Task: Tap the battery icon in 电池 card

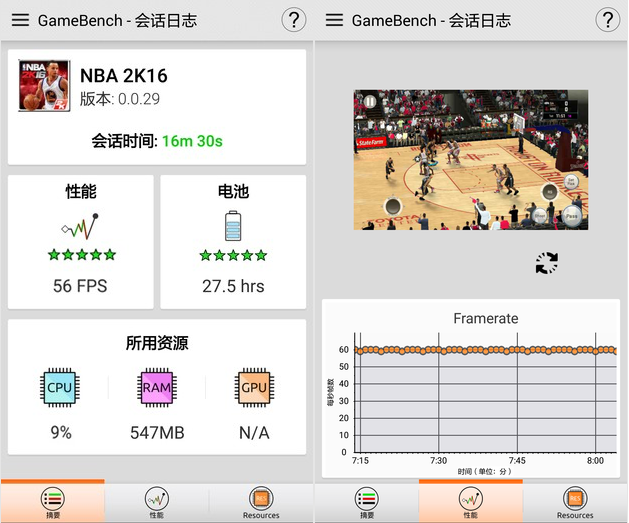Action: (233, 226)
